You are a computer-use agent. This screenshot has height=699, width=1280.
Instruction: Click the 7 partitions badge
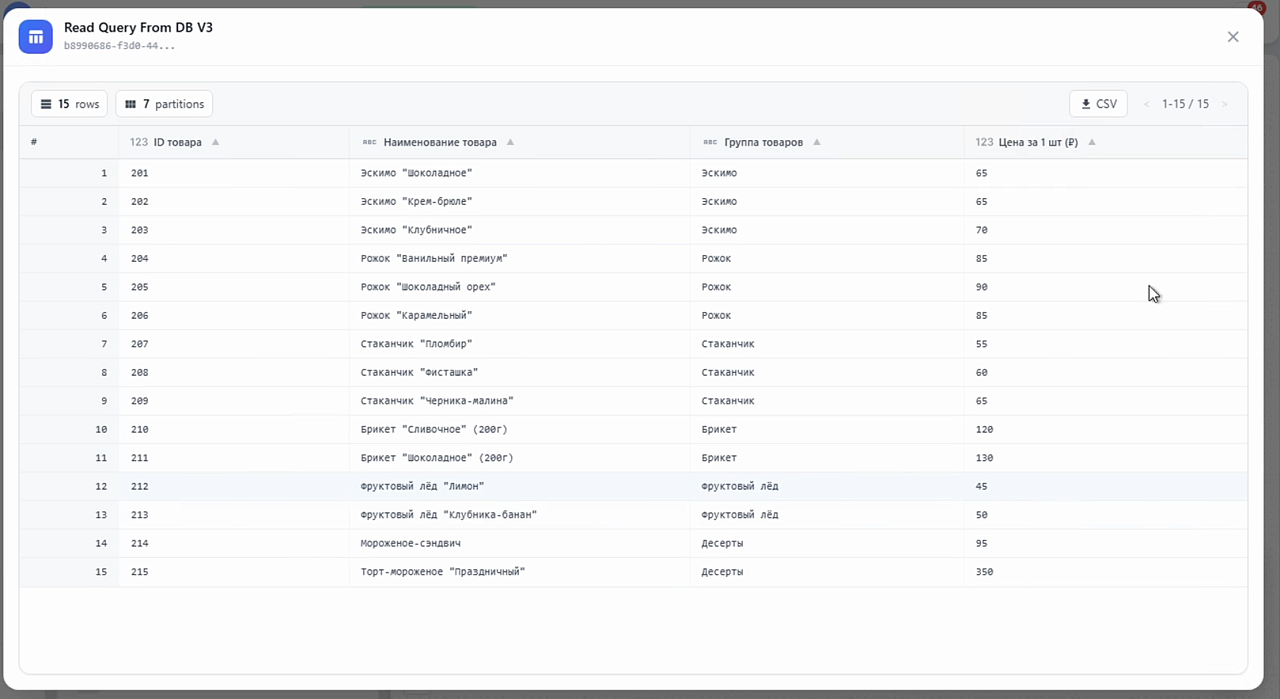coord(164,104)
